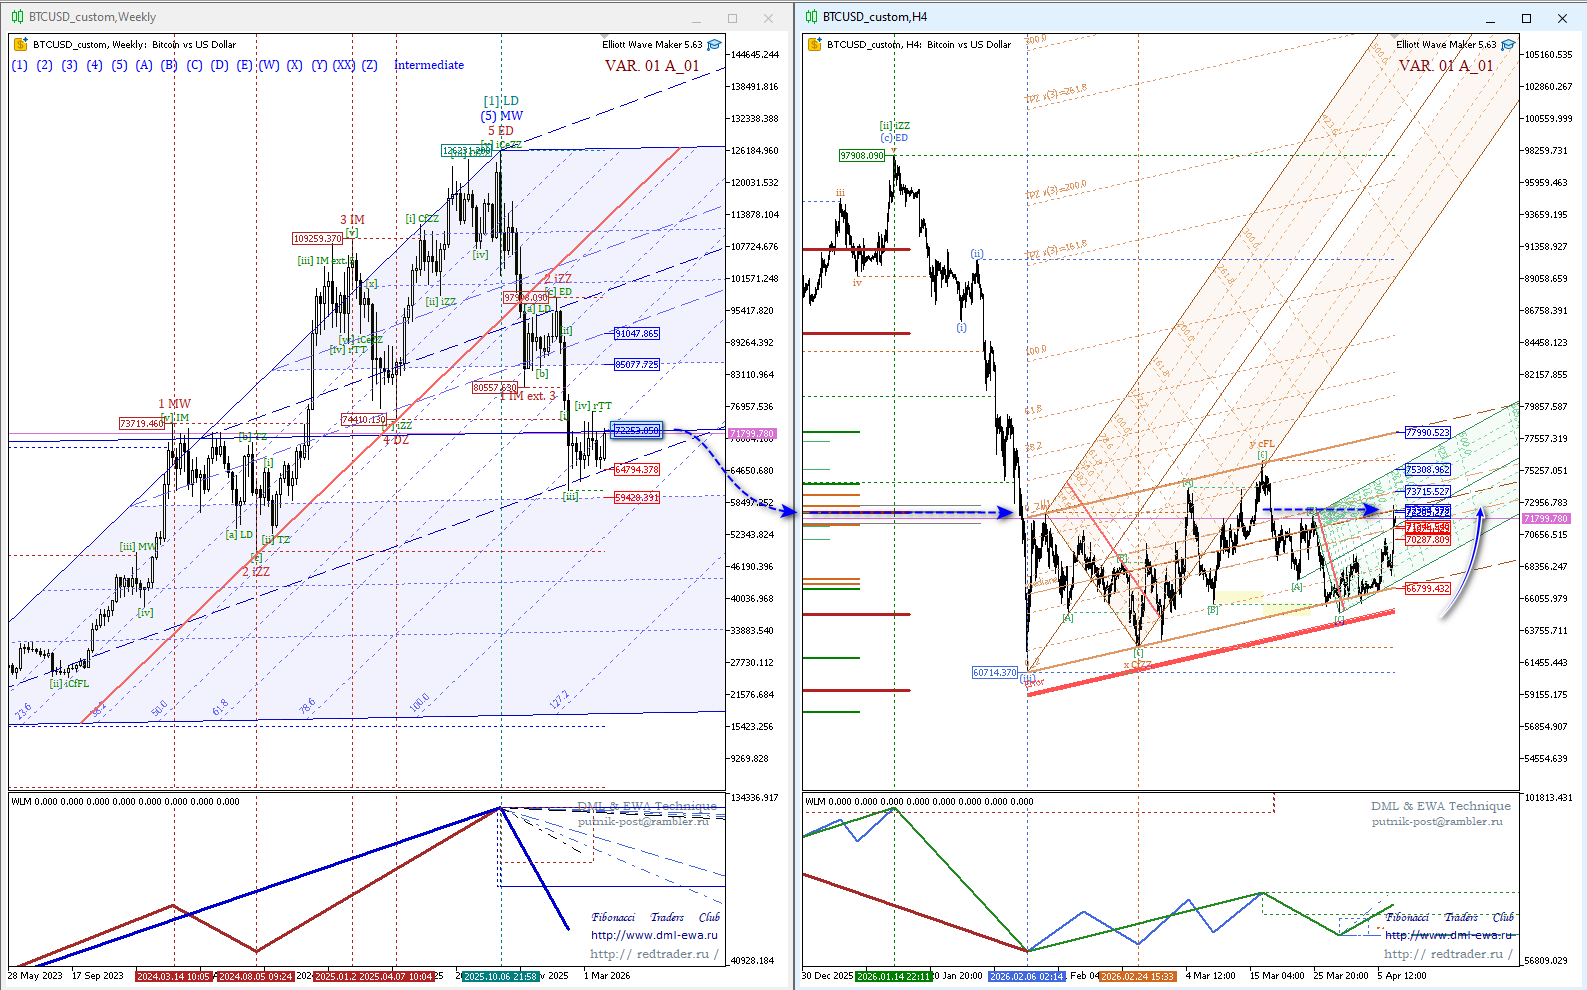Click Elliott Wave Maker graduation cap on H4 chart
Viewport: 1587px width, 990px height.
coord(1508,45)
